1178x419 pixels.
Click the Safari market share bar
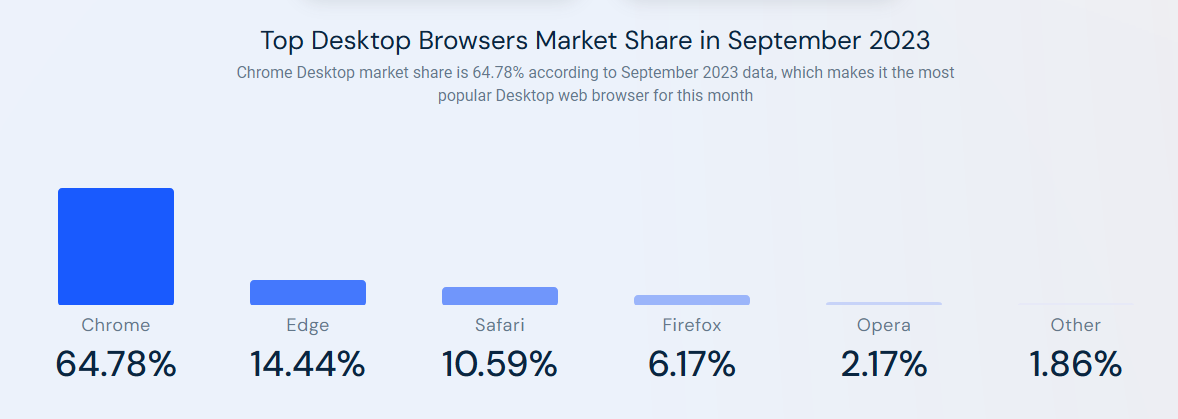(500, 296)
